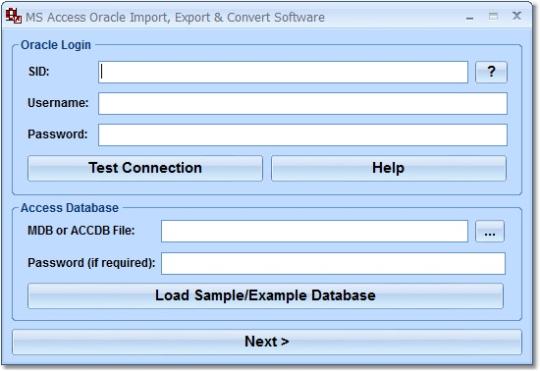Screen dimensions: 540x372
Task: Click the Password (if required) field
Action: pyautogui.click(x=333, y=264)
